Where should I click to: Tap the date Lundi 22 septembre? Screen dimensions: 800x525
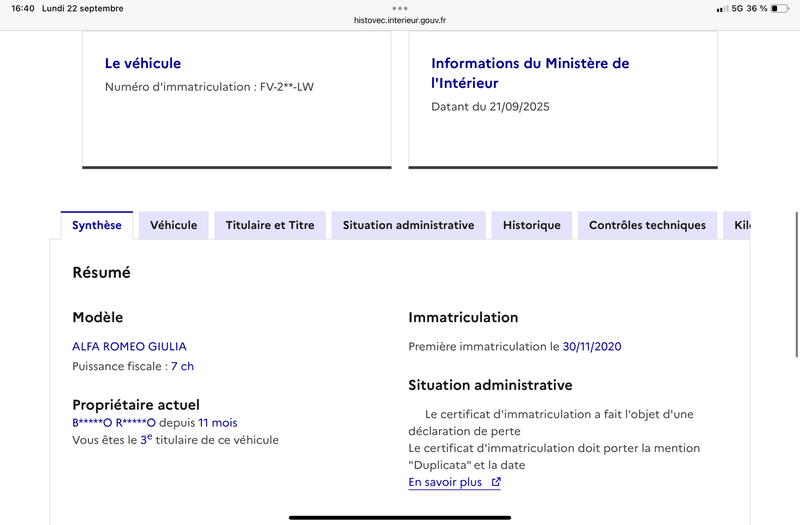click(83, 9)
